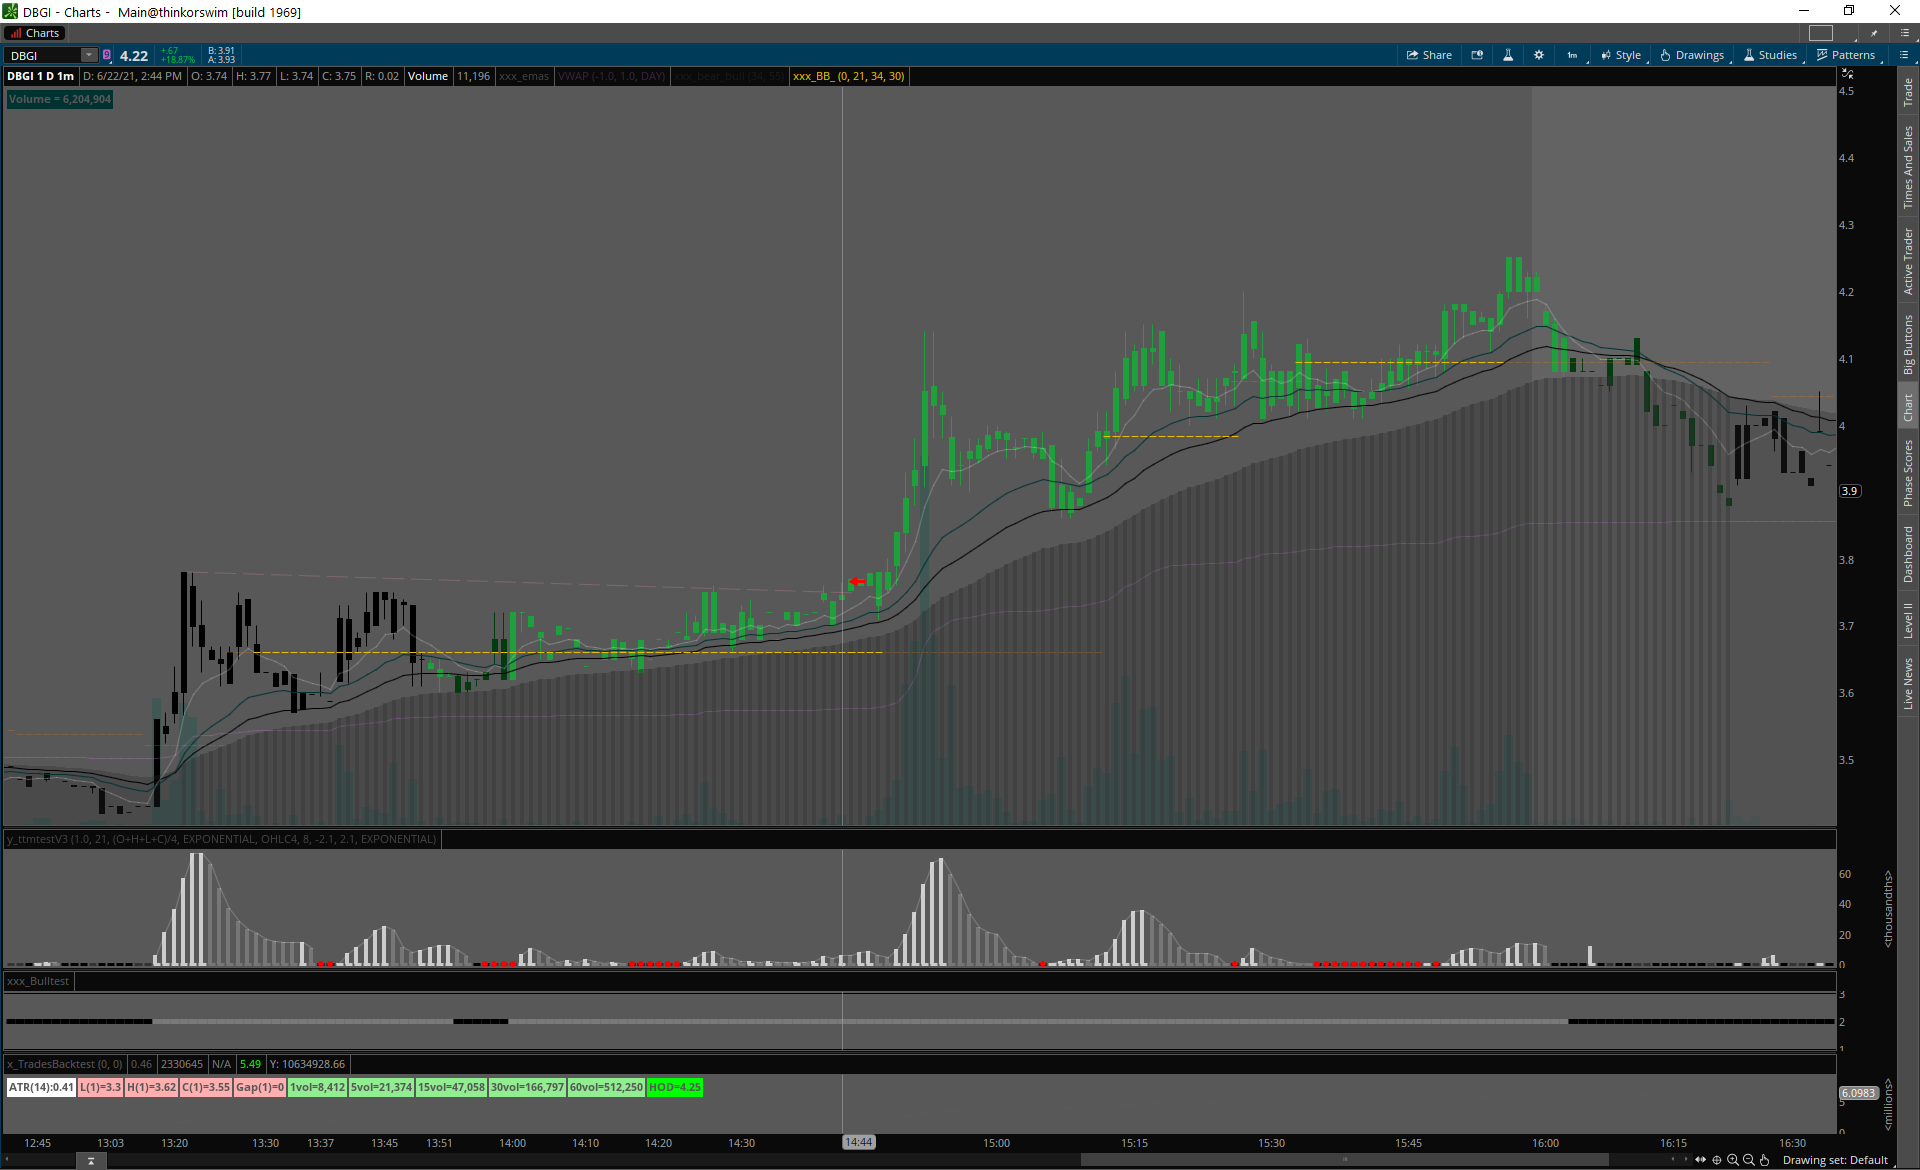Open the 1m timeframe dropdown

click(x=1572, y=55)
